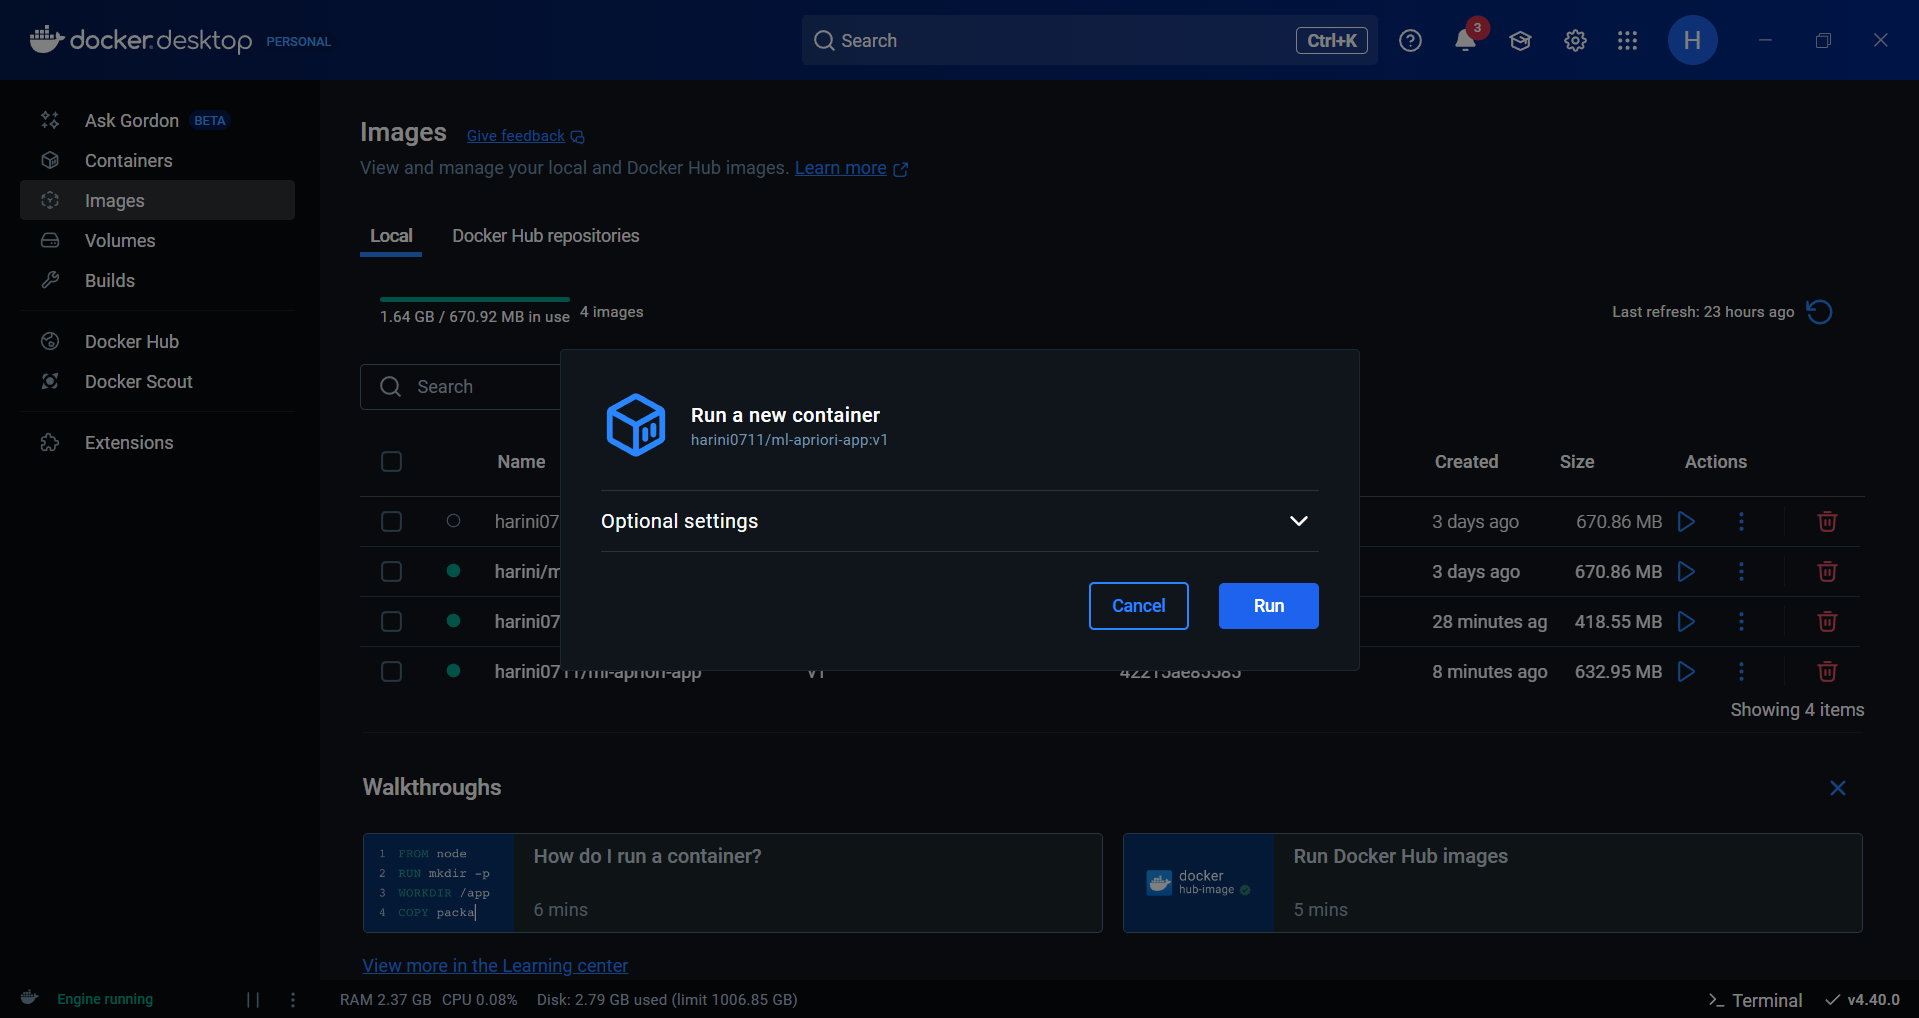Toggle the select-all images checkbox

click(391, 461)
